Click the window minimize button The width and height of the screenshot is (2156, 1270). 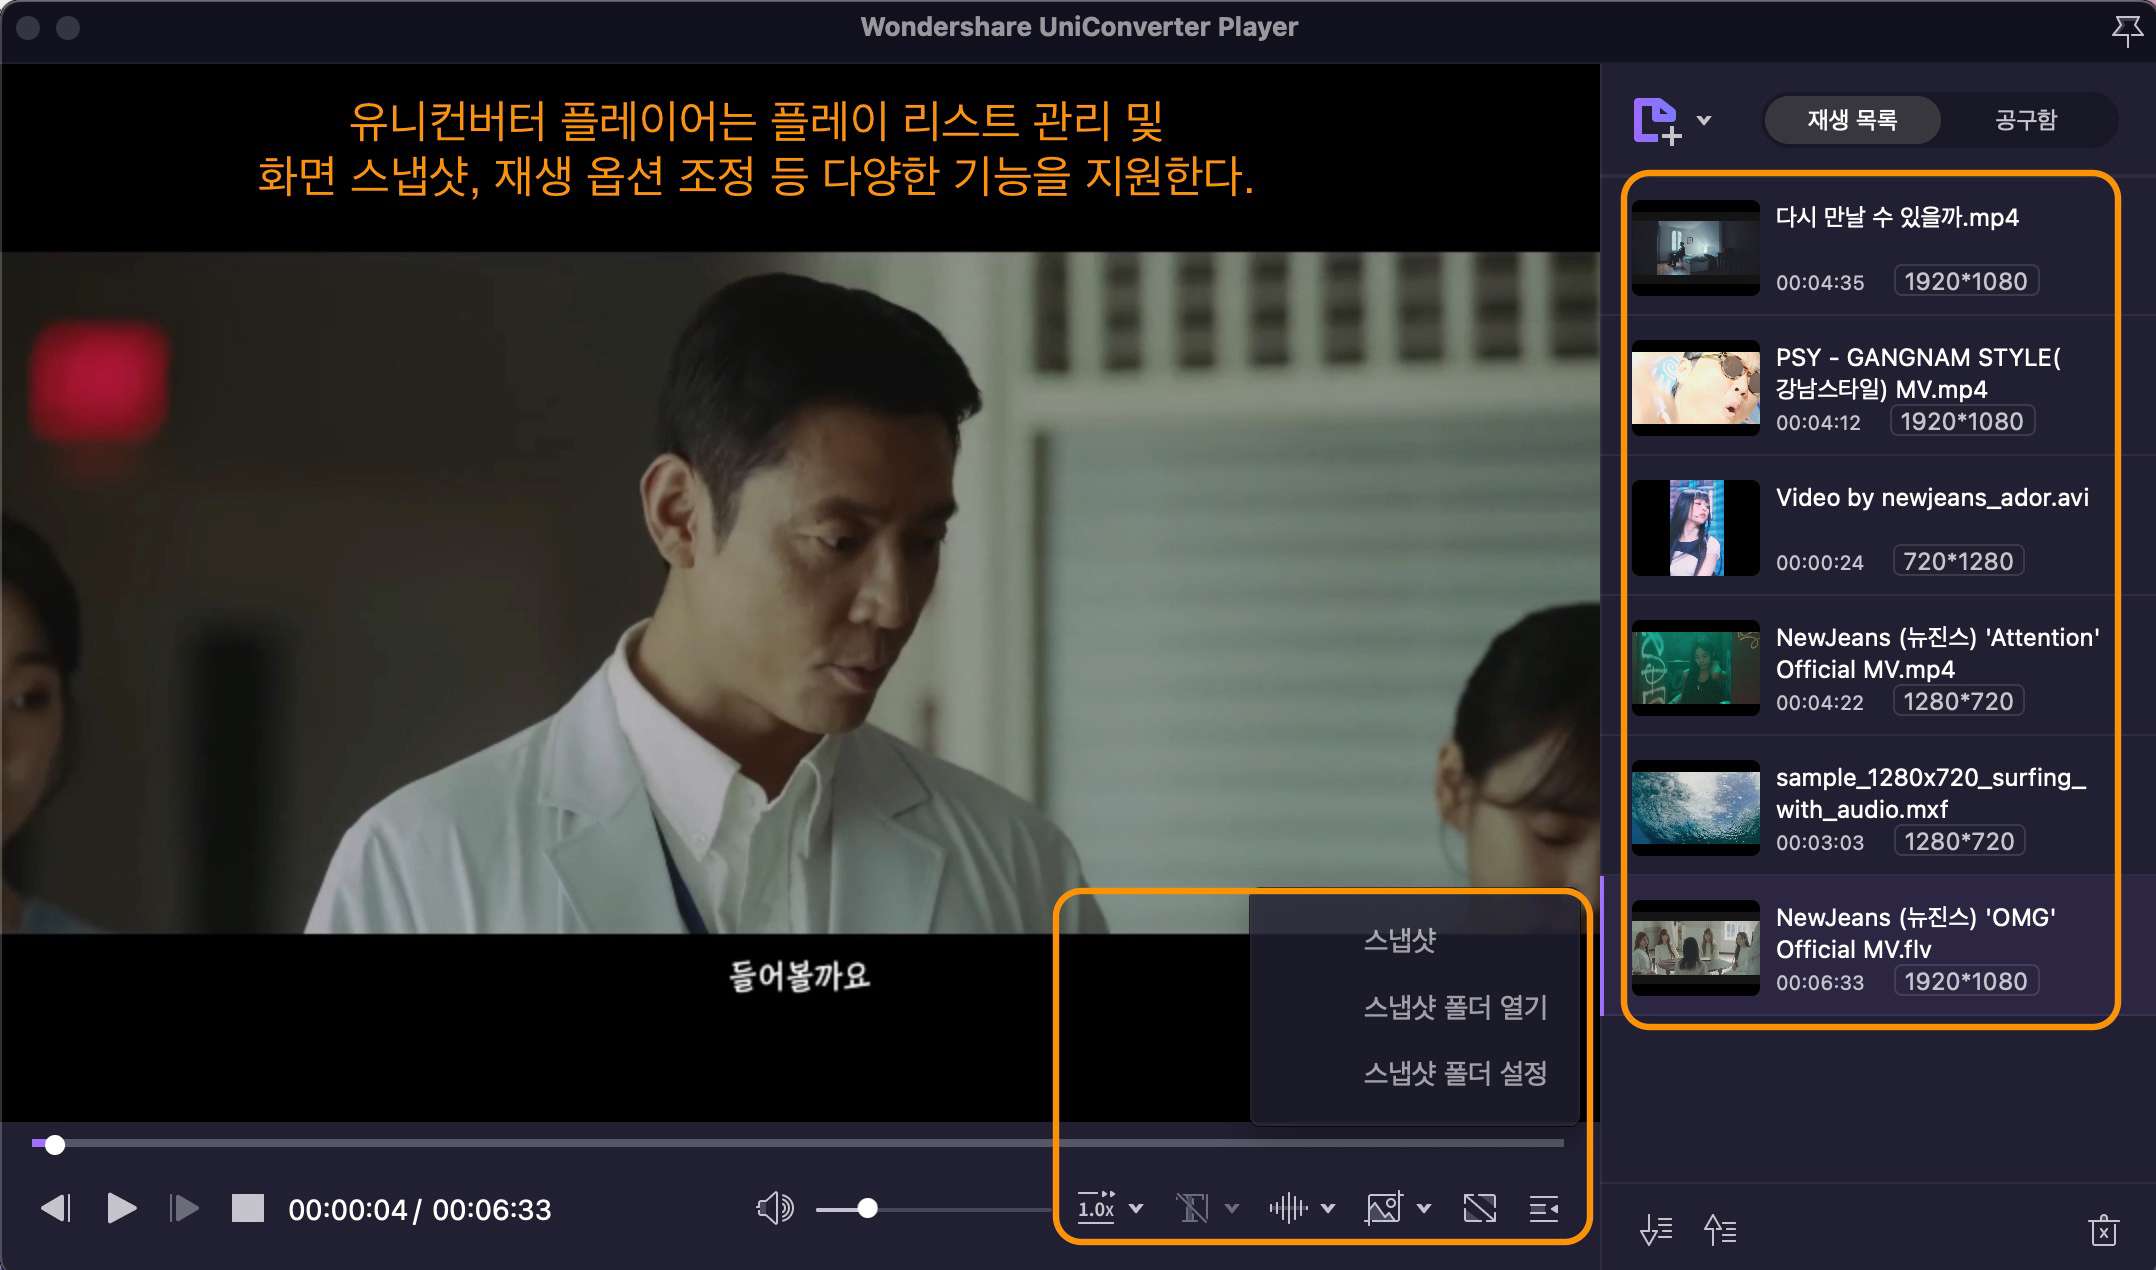(68, 28)
